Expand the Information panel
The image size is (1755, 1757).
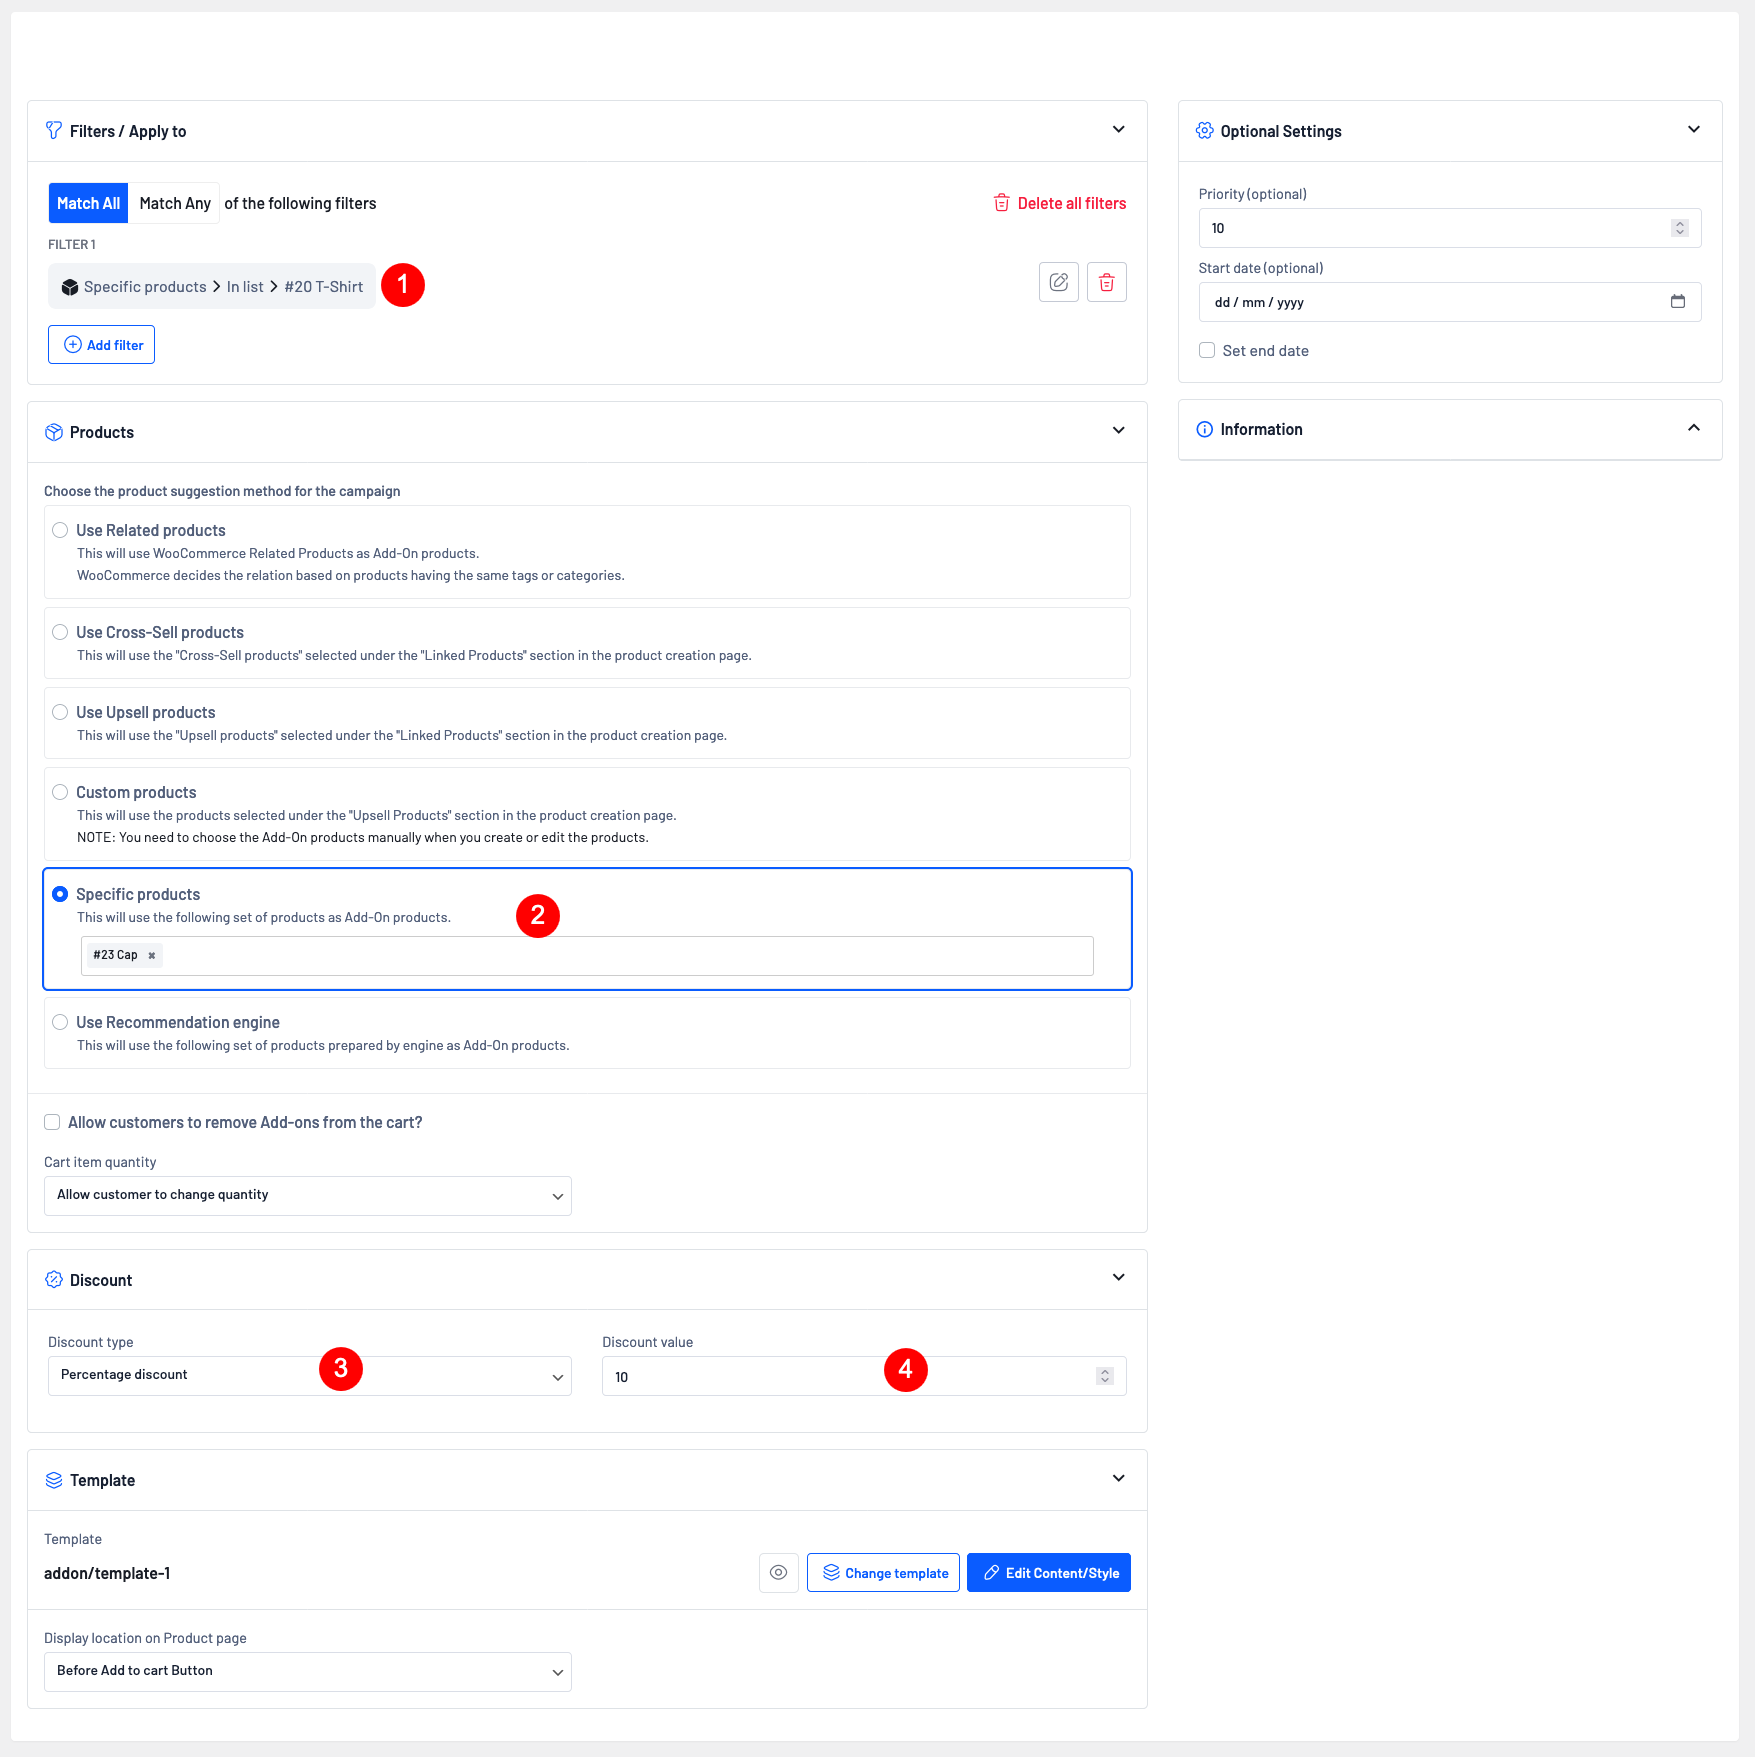[1693, 429]
